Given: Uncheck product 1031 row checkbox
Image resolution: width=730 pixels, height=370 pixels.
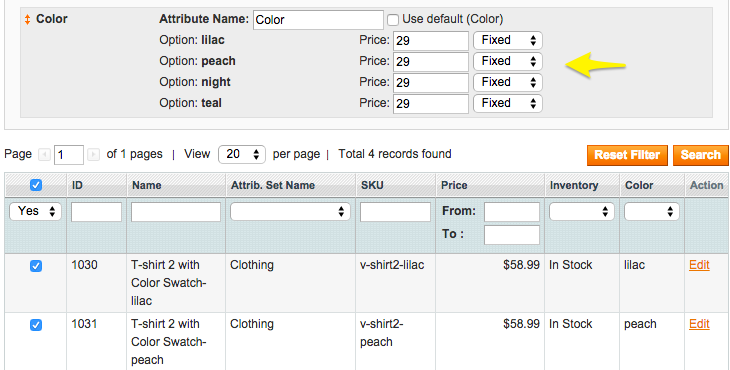Looking at the screenshot, I should (x=36, y=325).
